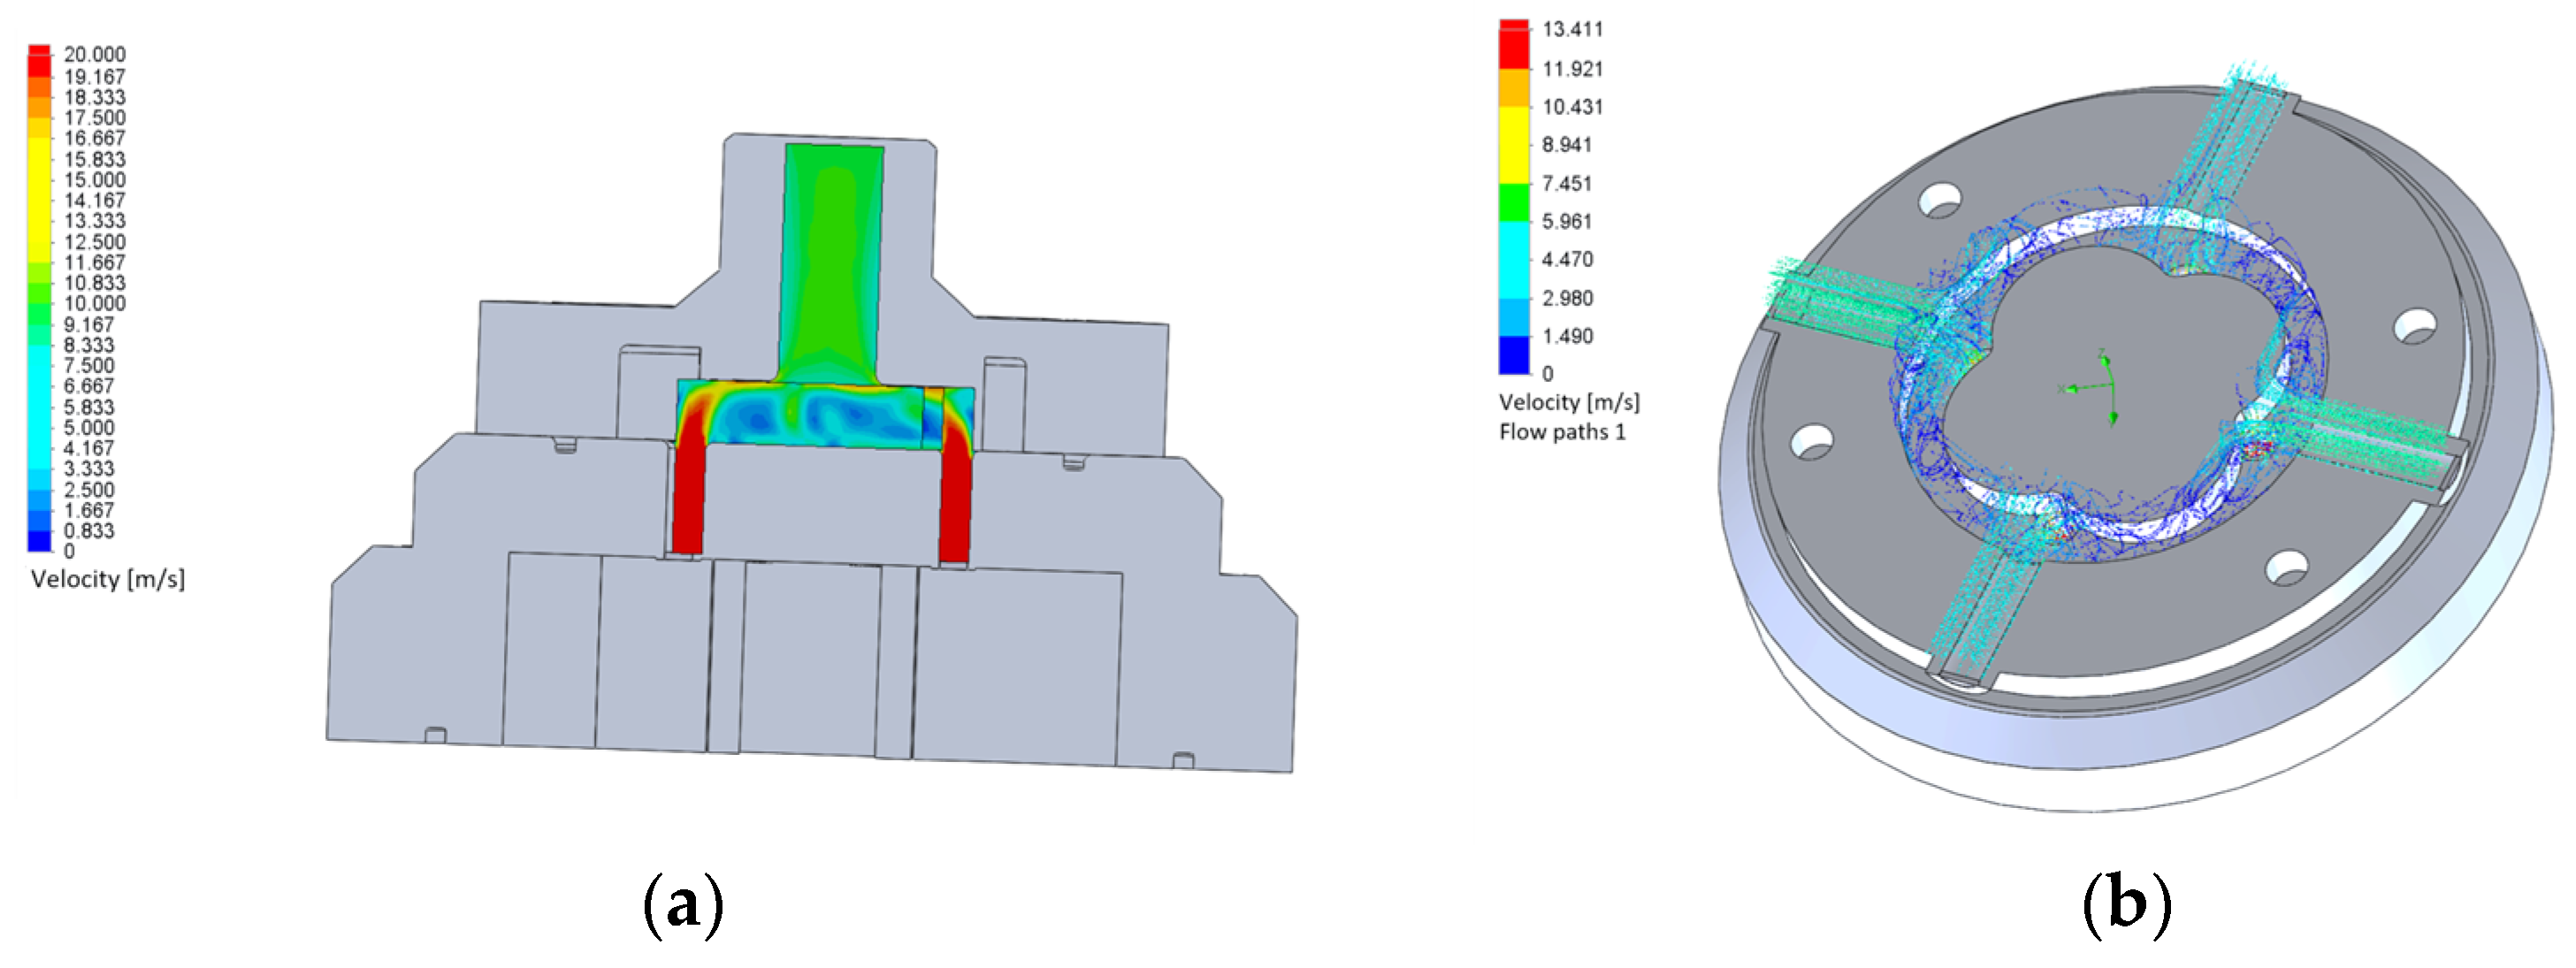The width and height of the screenshot is (2576, 968).
Task: Click the 7.451 value in right legend
Action: pos(1566,183)
